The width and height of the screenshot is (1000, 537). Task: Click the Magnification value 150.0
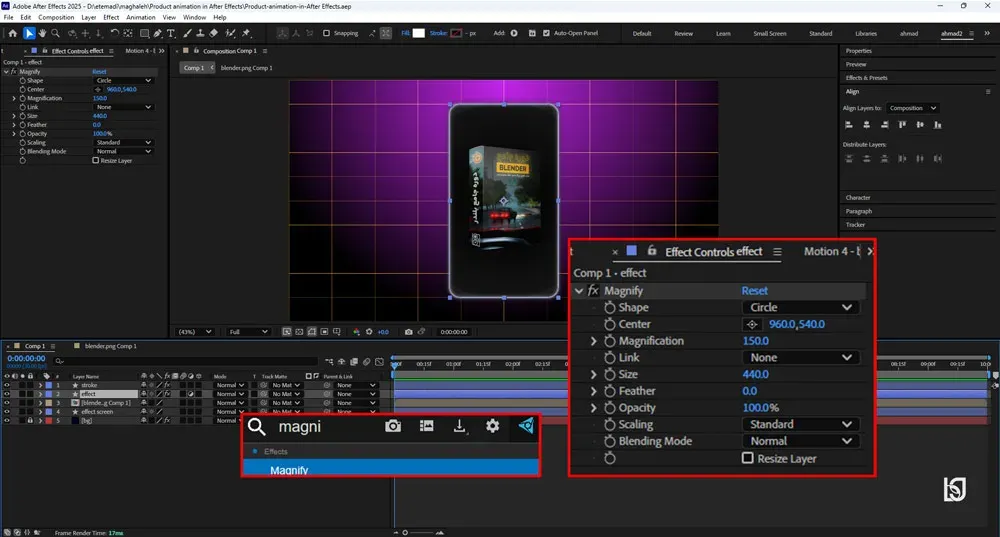pyautogui.click(x=99, y=98)
